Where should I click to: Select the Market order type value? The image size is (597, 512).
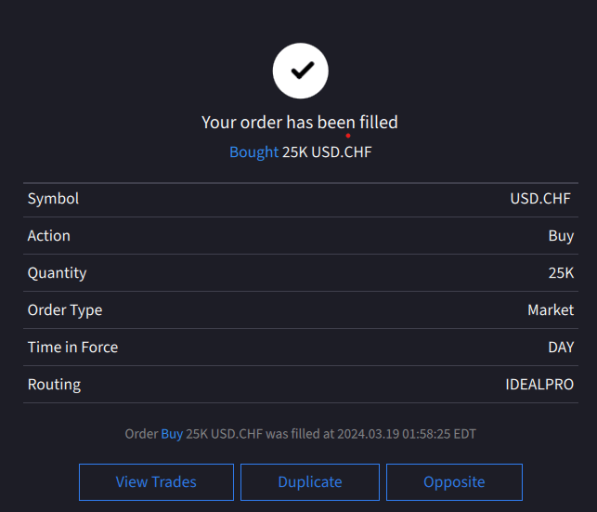click(x=551, y=310)
